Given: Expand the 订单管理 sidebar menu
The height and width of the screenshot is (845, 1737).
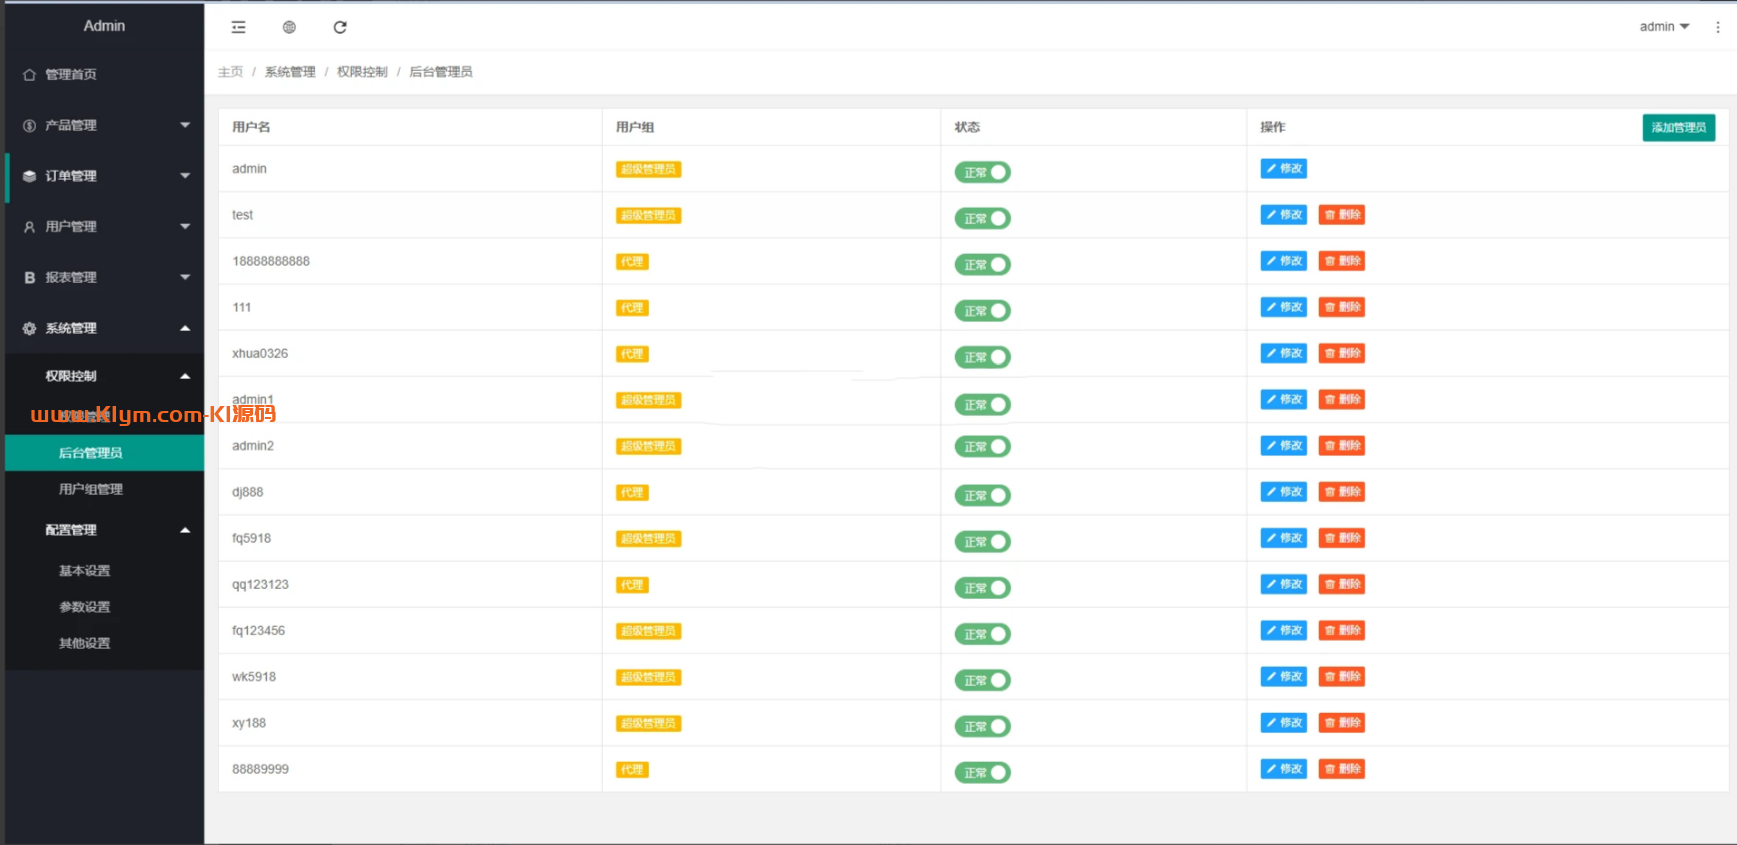Looking at the screenshot, I should (104, 176).
